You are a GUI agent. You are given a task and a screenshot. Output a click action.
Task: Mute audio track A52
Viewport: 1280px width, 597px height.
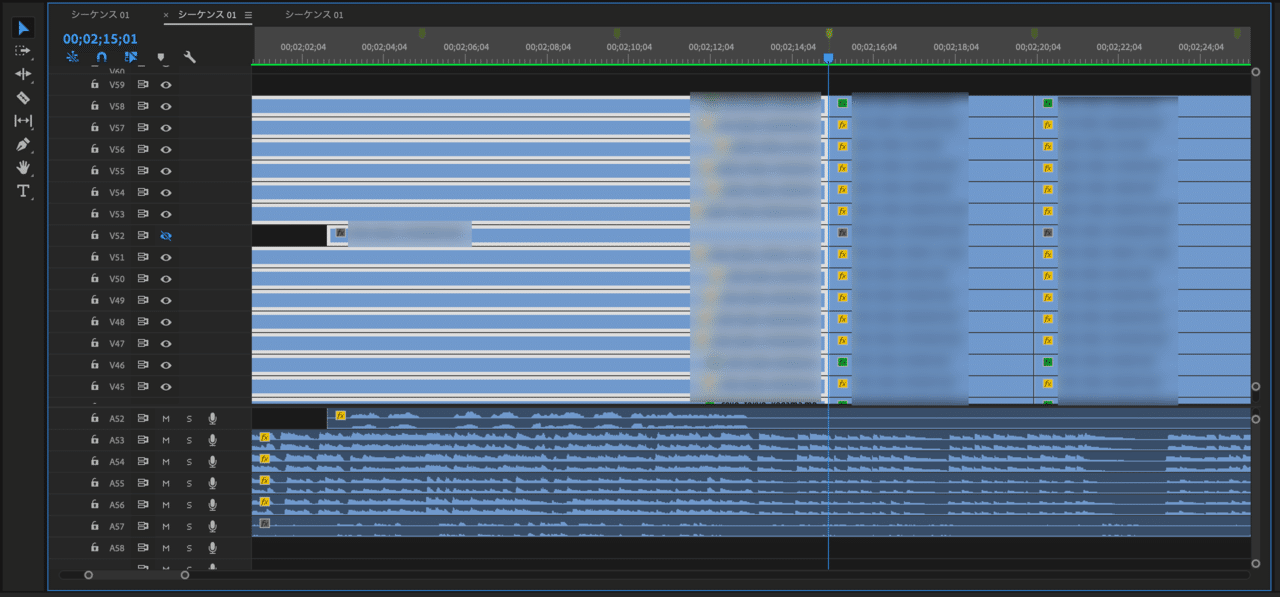coord(166,418)
